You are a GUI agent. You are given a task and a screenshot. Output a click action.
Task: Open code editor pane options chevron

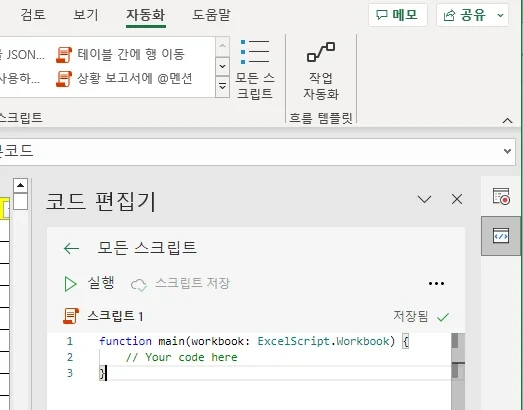point(425,199)
